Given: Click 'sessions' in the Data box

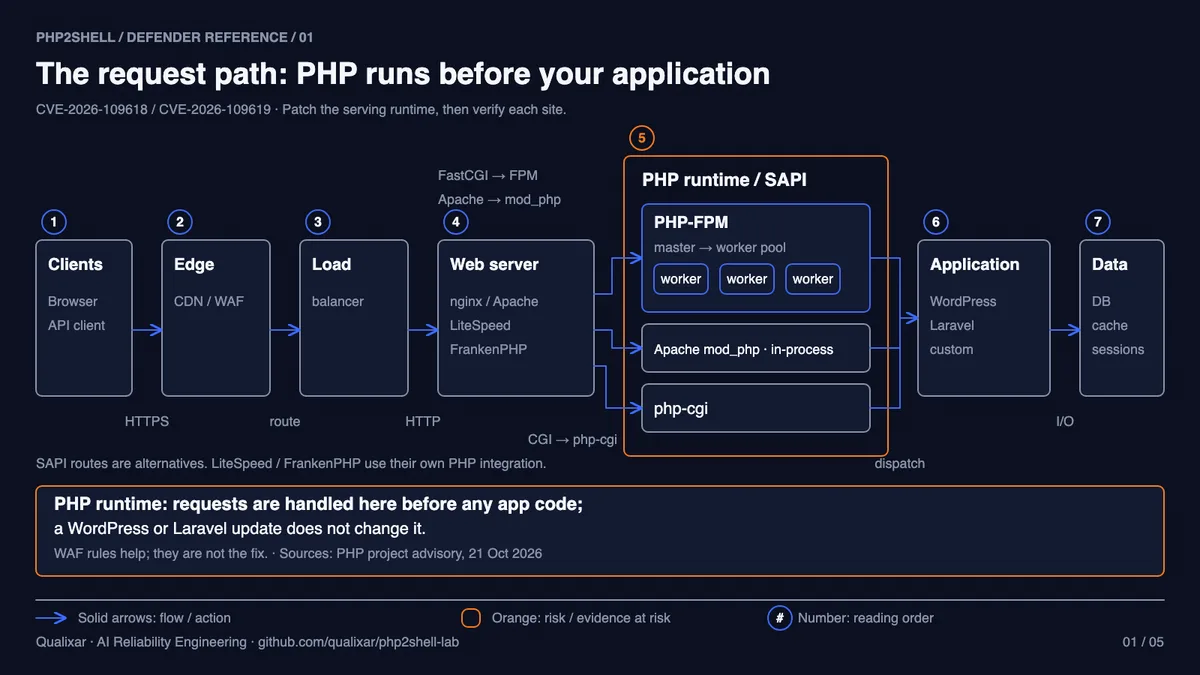Looking at the screenshot, I should tap(1118, 349).
